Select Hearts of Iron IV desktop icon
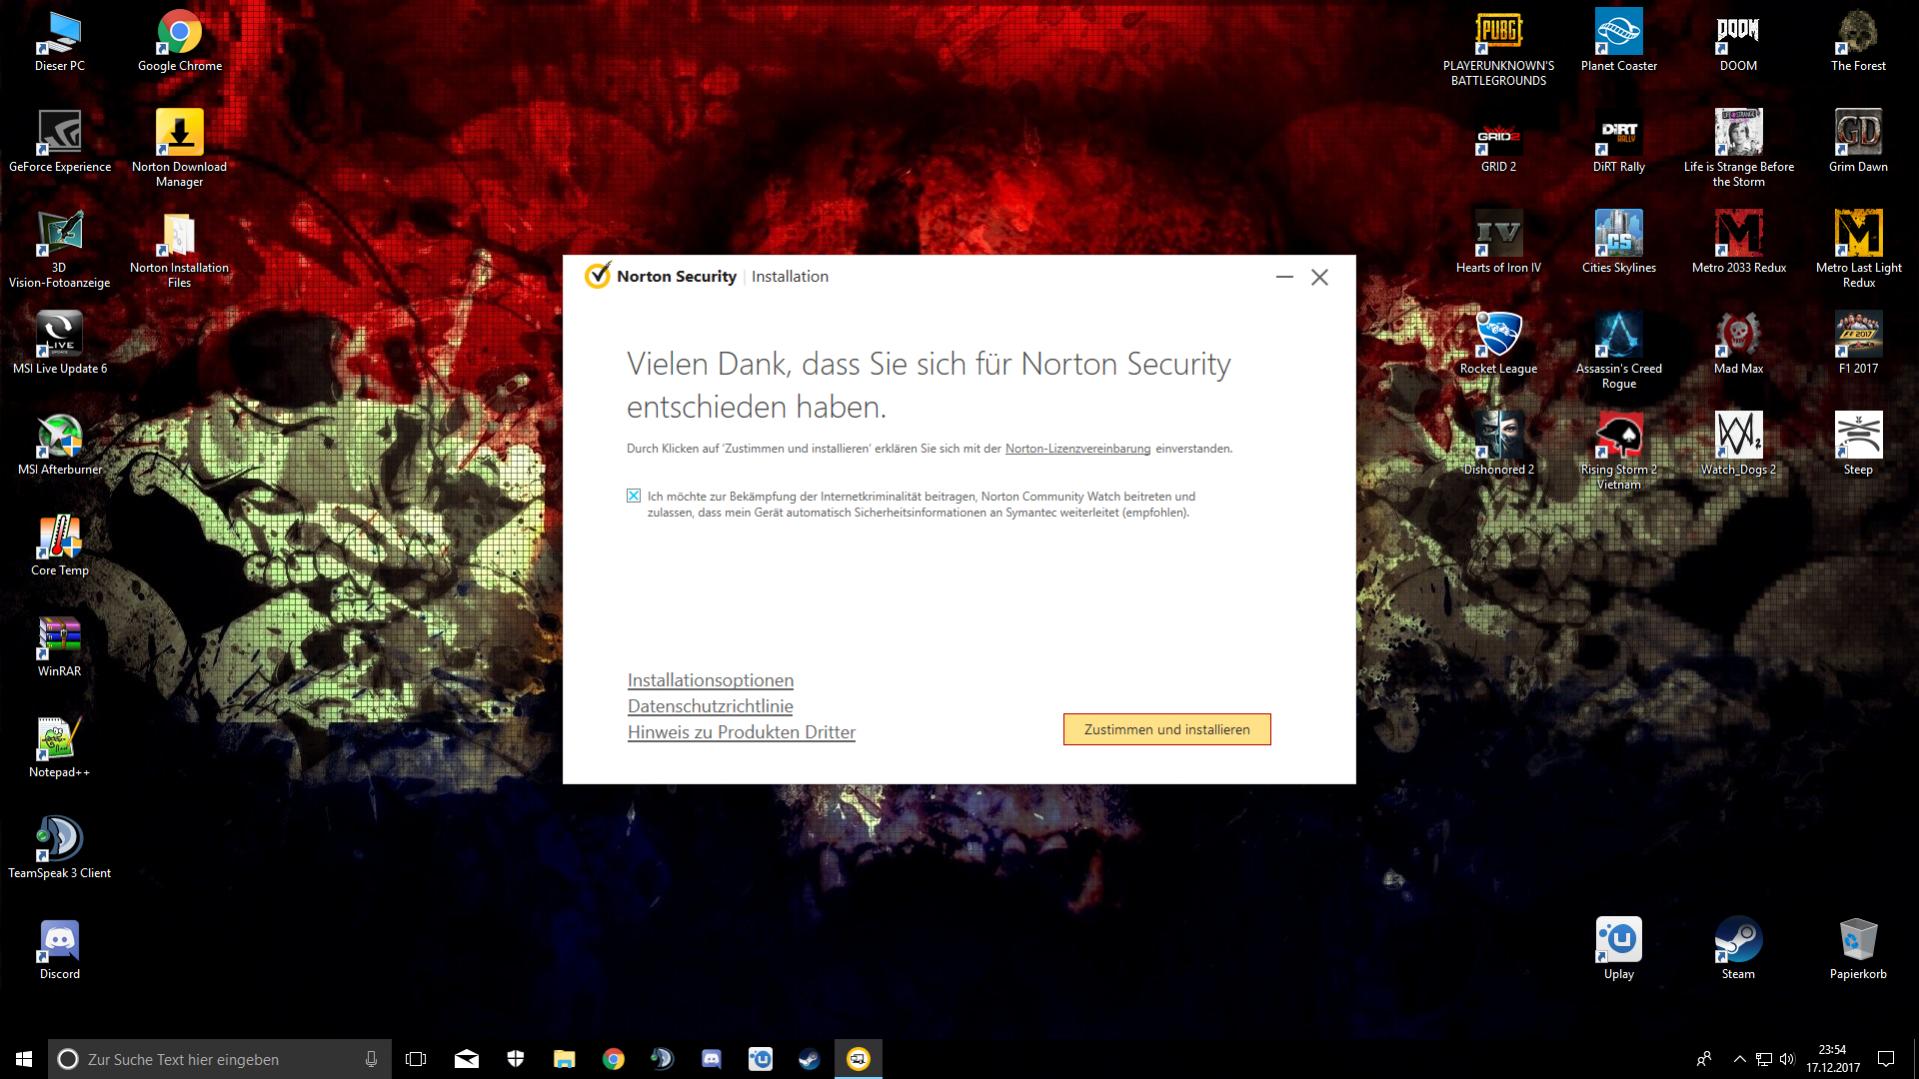The height and width of the screenshot is (1079, 1919). 1499,243
